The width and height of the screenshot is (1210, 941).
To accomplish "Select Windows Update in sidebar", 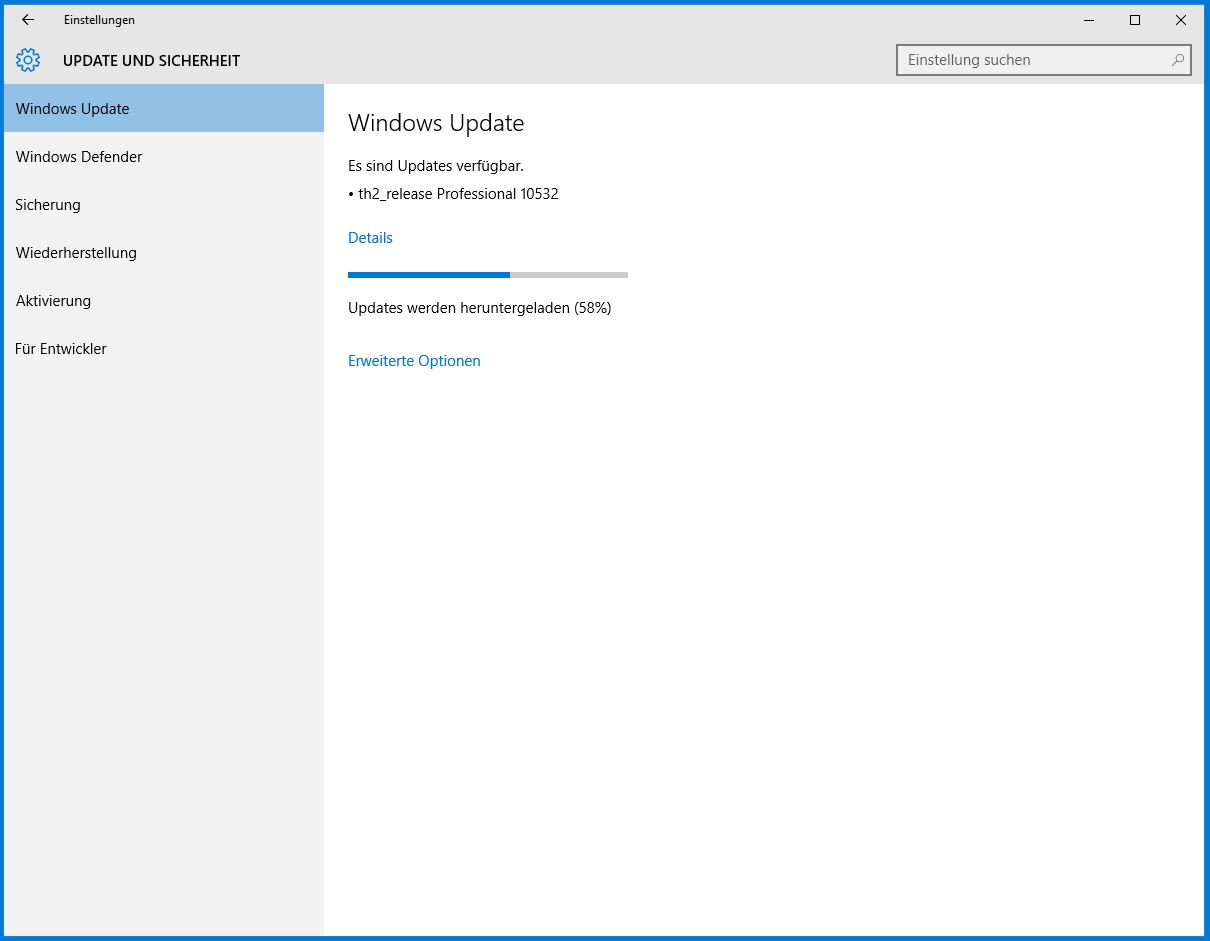I will tap(164, 108).
